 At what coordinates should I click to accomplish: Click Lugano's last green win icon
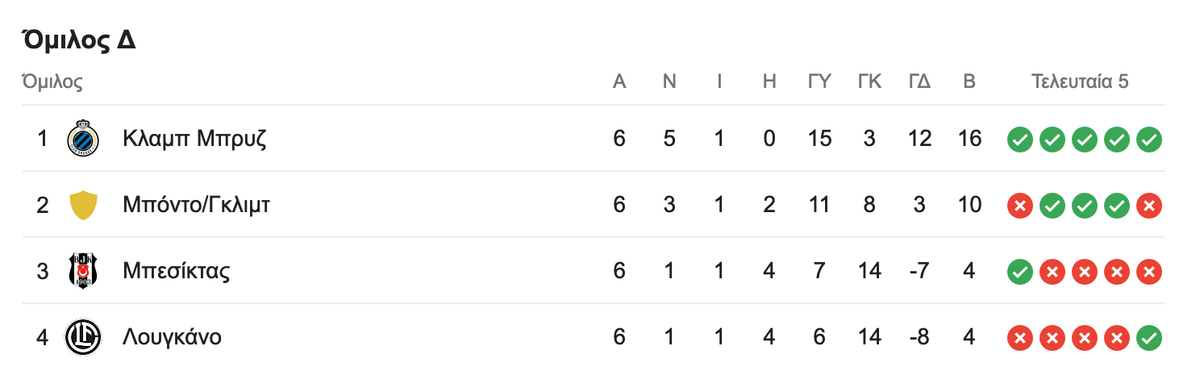[1150, 337]
